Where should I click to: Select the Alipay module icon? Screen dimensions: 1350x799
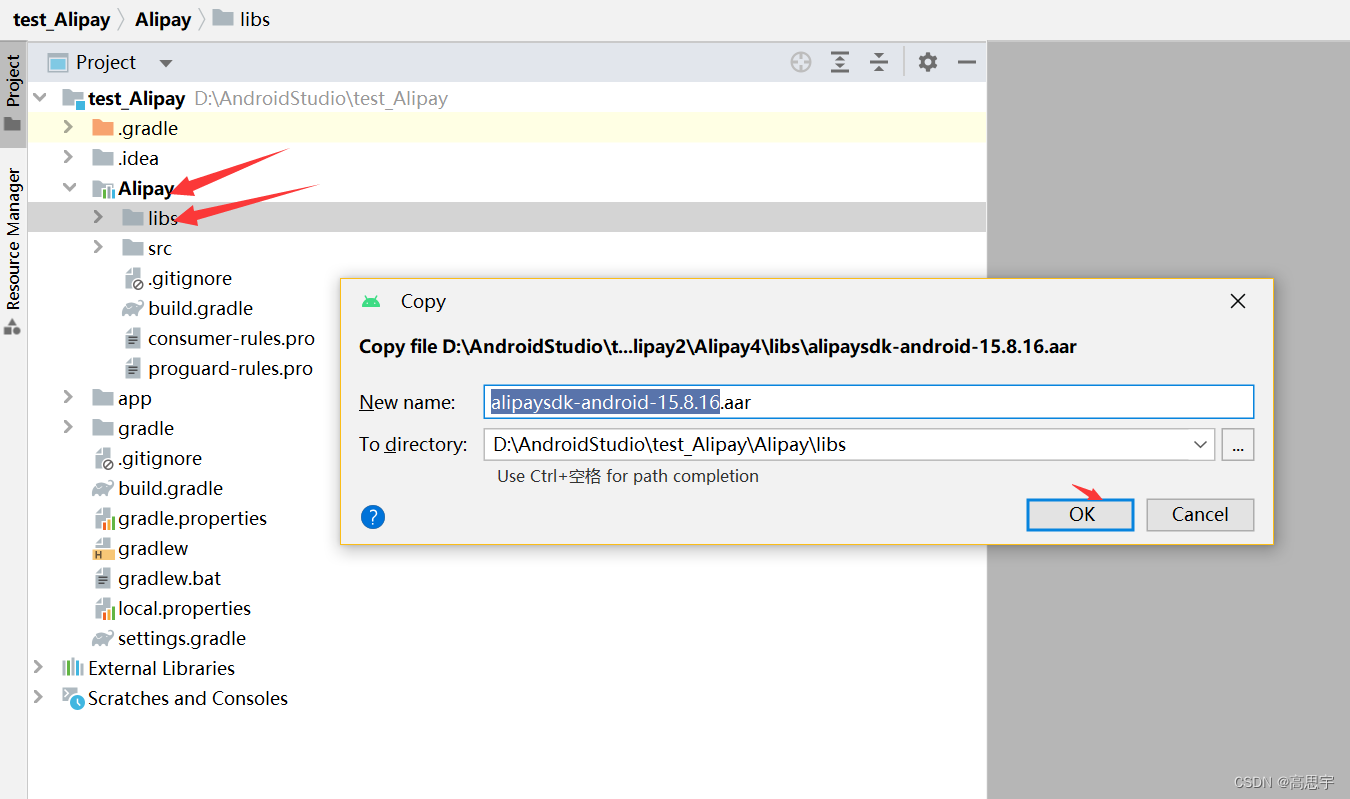[103, 188]
